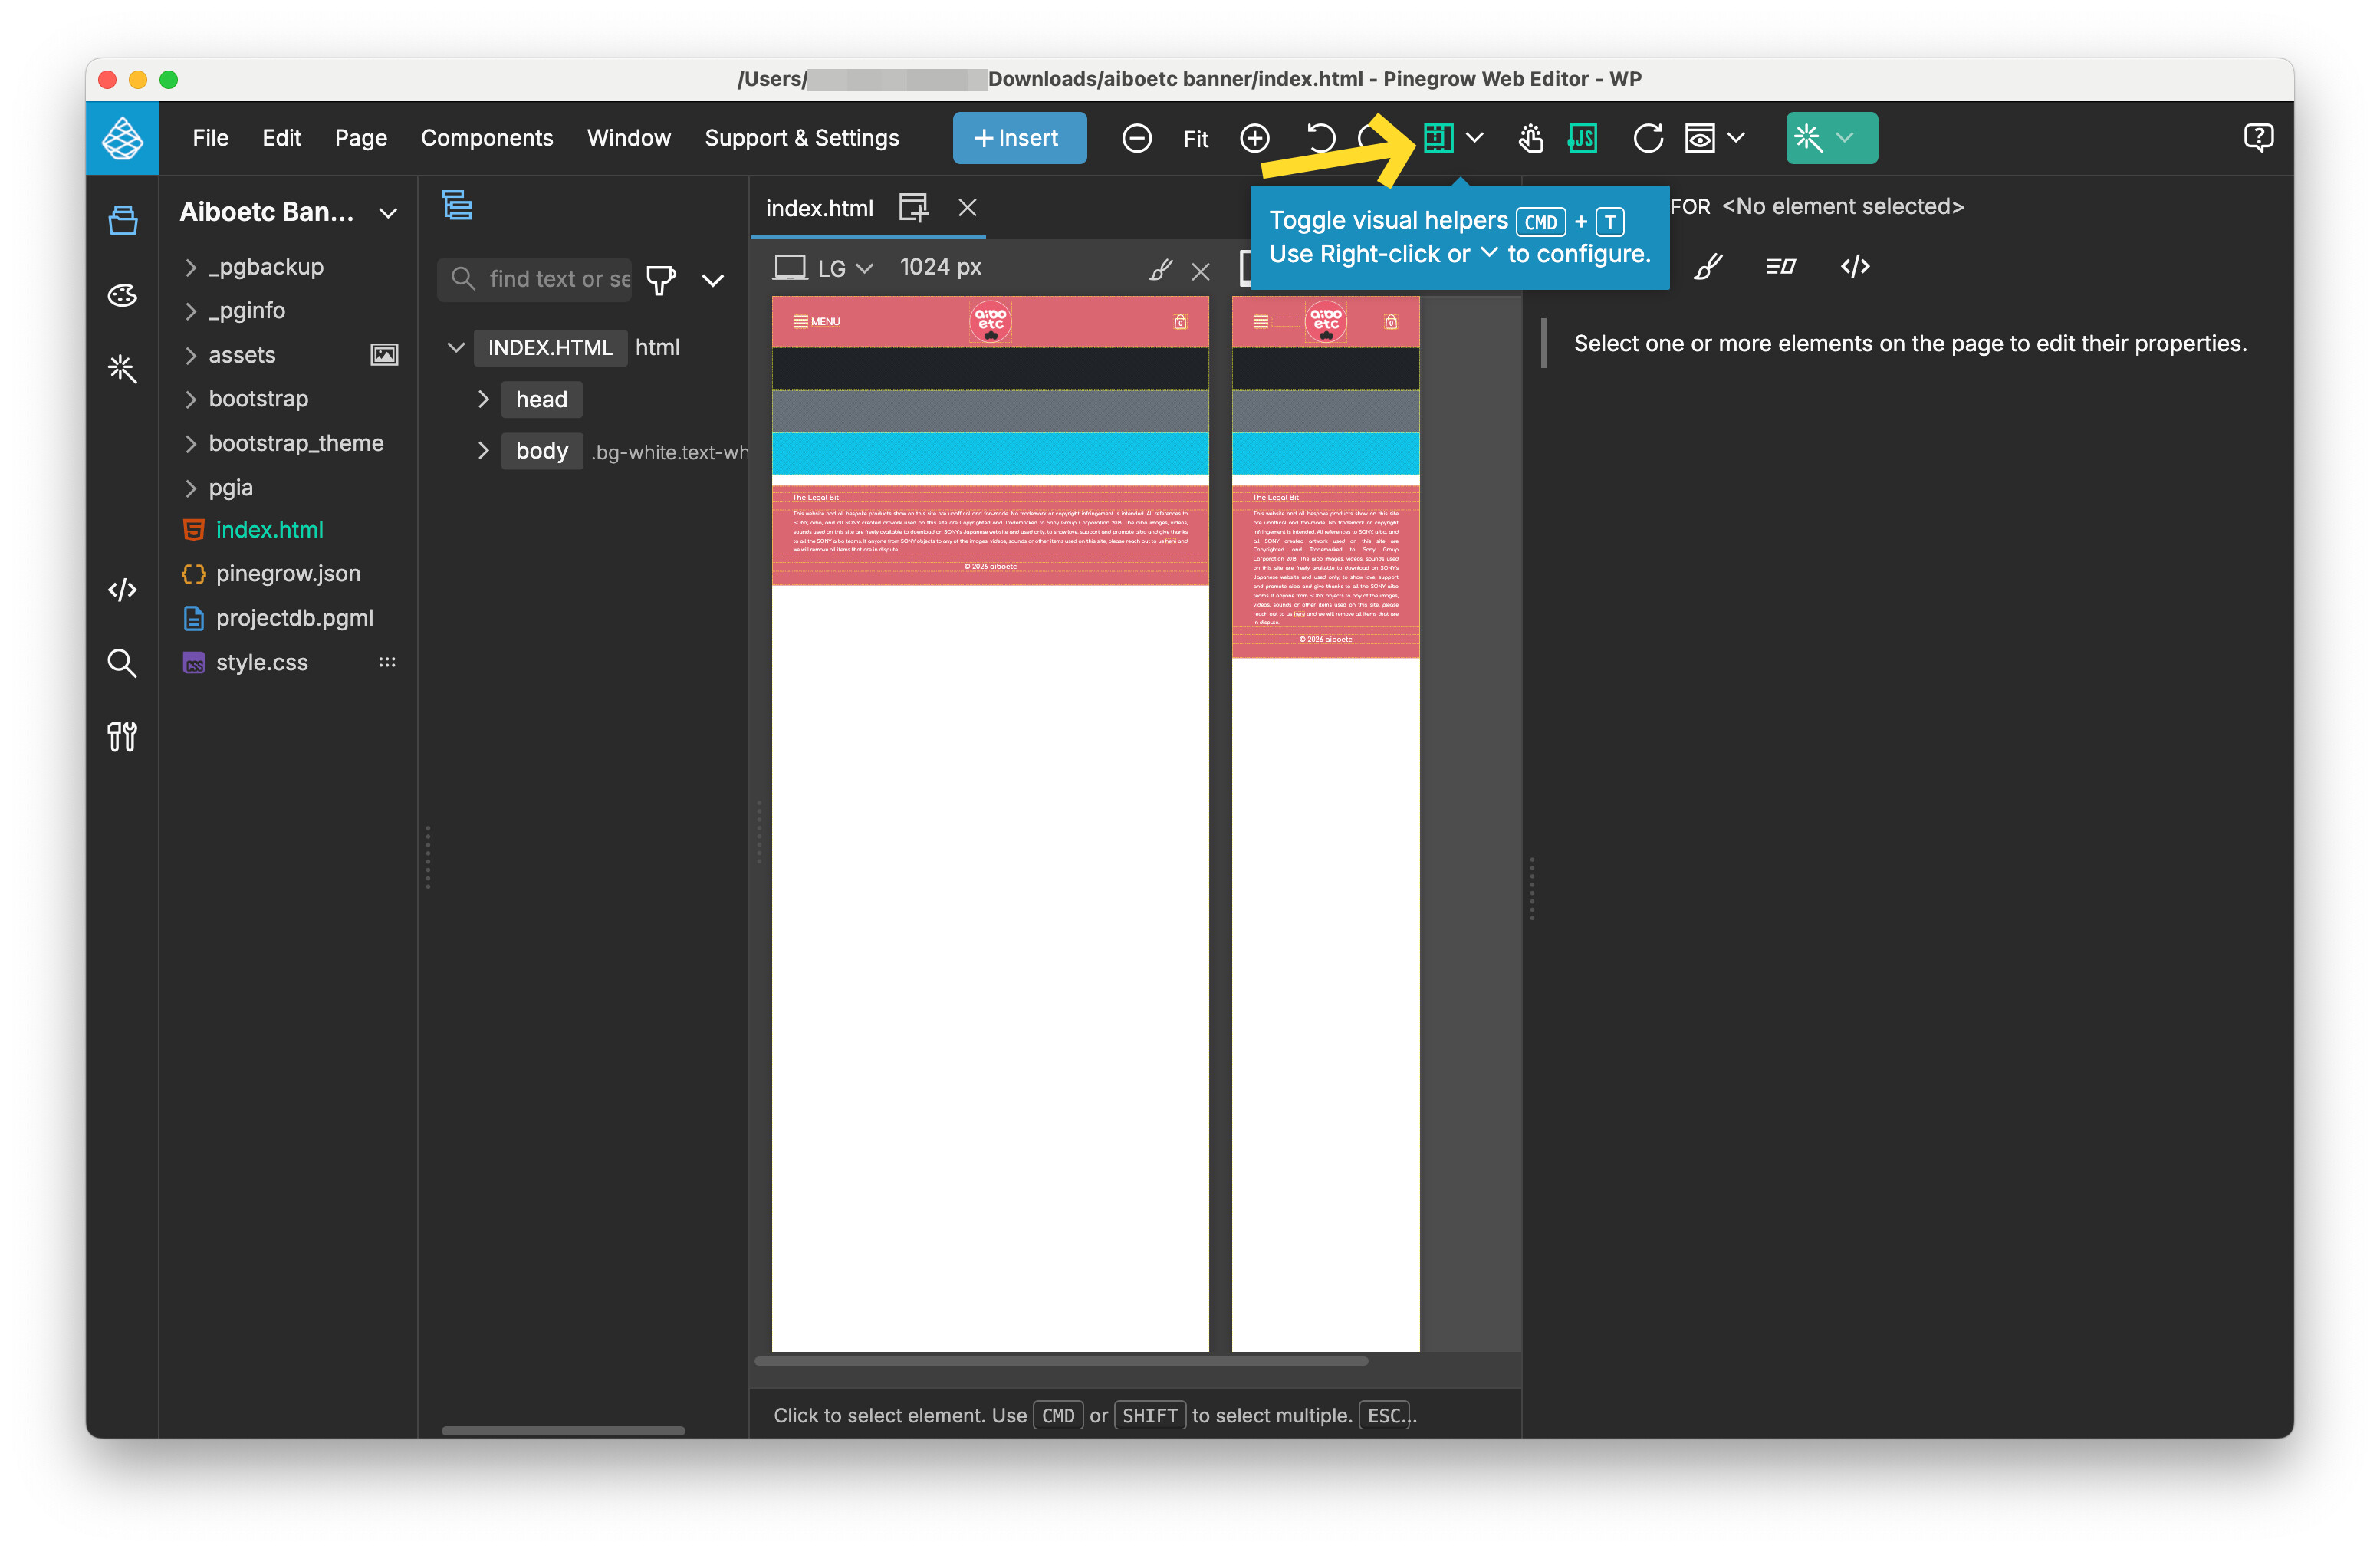The image size is (2380, 1552).
Task: Open the LG device size dropdown
Action: (x=845, y=268)
